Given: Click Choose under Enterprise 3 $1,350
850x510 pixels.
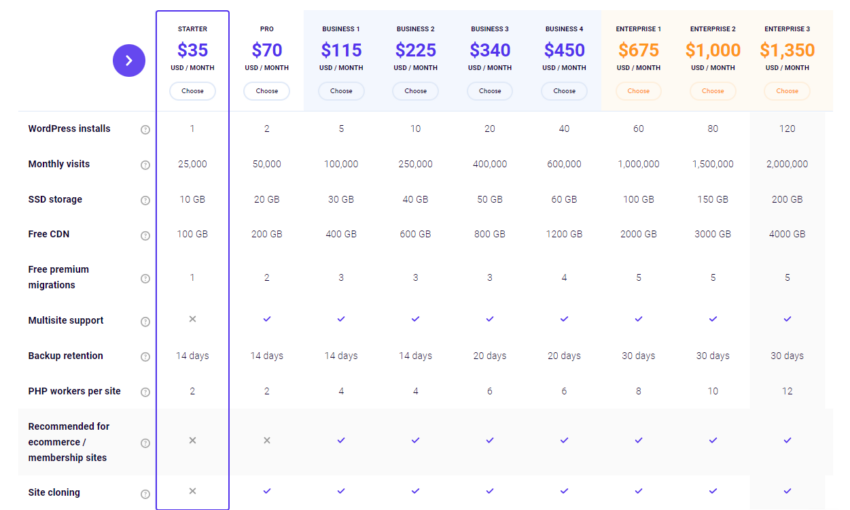Looking at the screenshot, I should point(787,91).
